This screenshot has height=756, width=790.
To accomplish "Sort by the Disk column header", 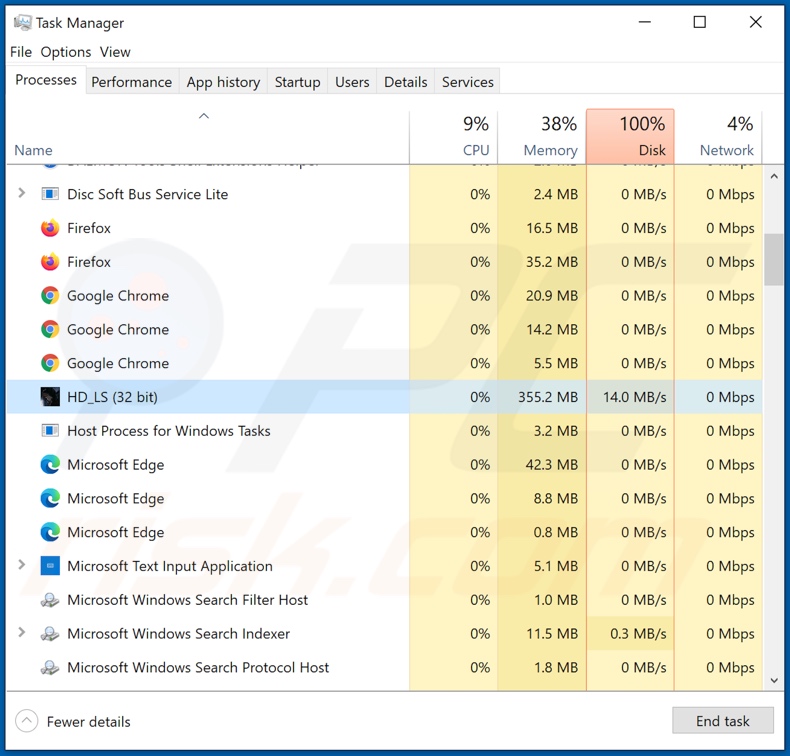I will (630, 136).
